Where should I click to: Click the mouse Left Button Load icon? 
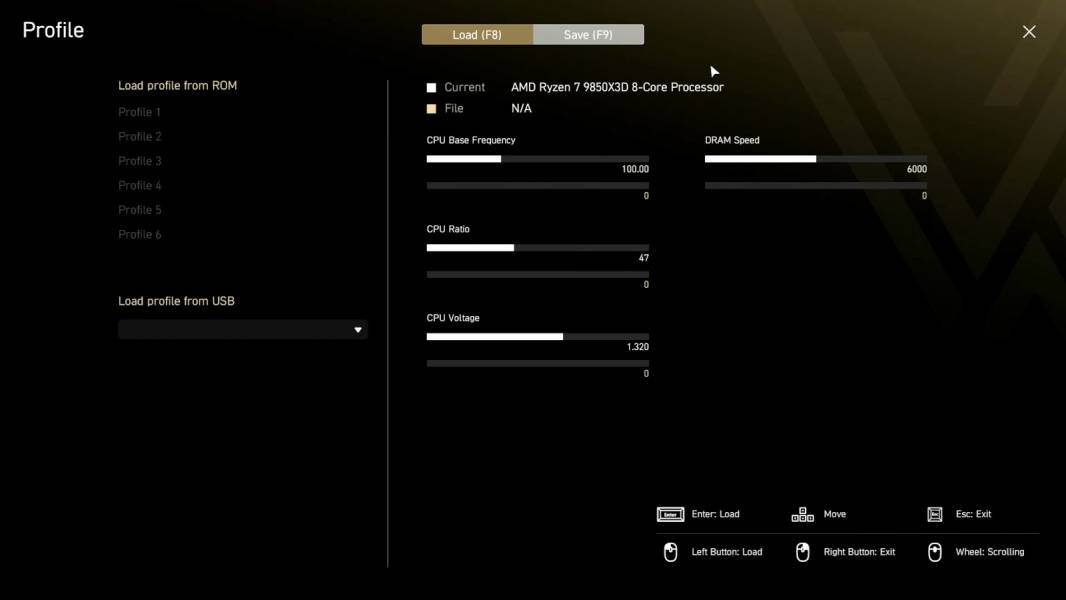click(x=670, y=552)
